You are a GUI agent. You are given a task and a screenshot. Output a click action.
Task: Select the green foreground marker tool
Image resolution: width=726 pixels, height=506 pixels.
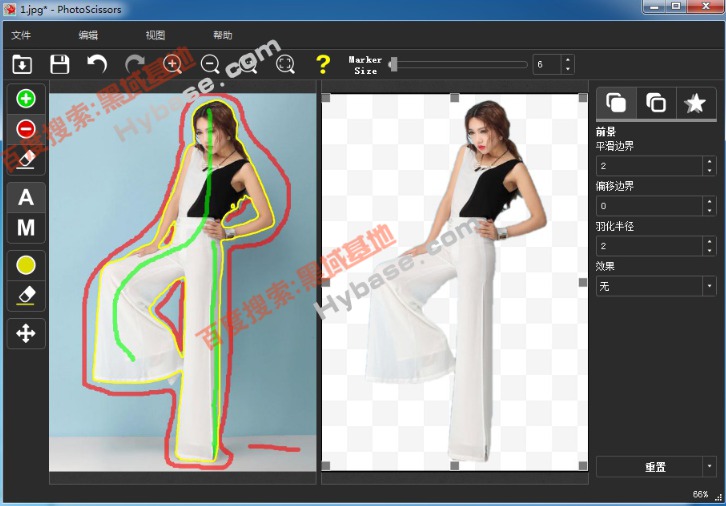point(26,99)
